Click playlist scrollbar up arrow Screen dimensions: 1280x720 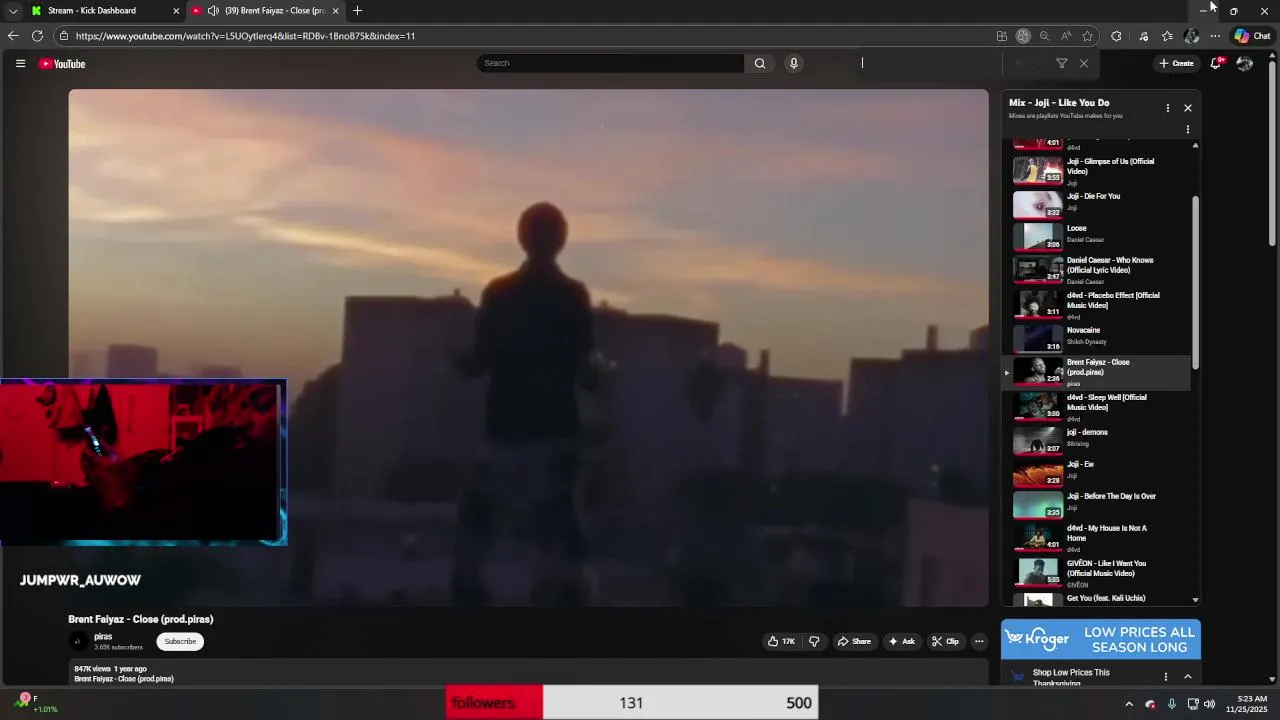[1195, 146]
